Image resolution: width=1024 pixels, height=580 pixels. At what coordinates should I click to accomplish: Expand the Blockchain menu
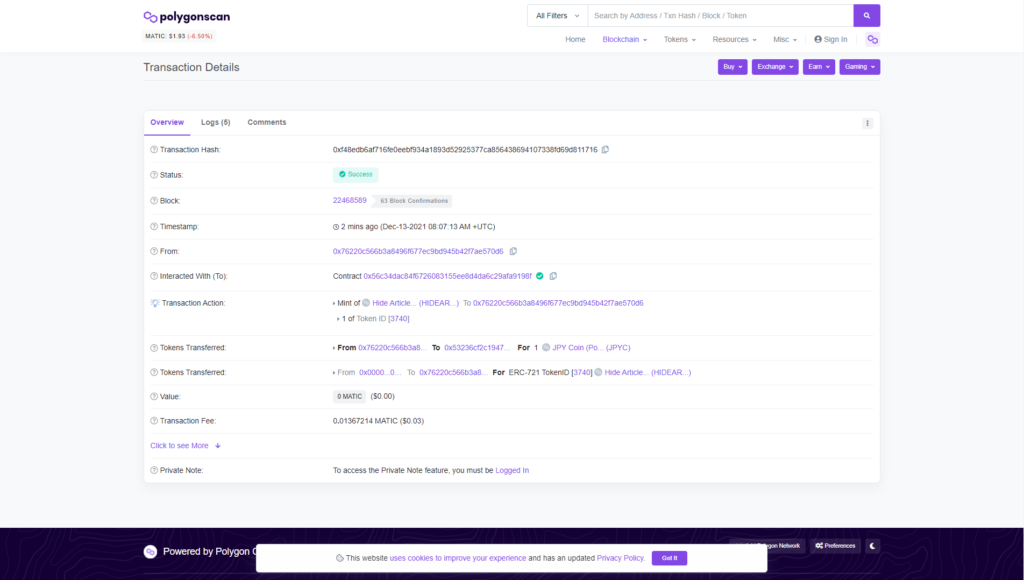pos(625,40)
